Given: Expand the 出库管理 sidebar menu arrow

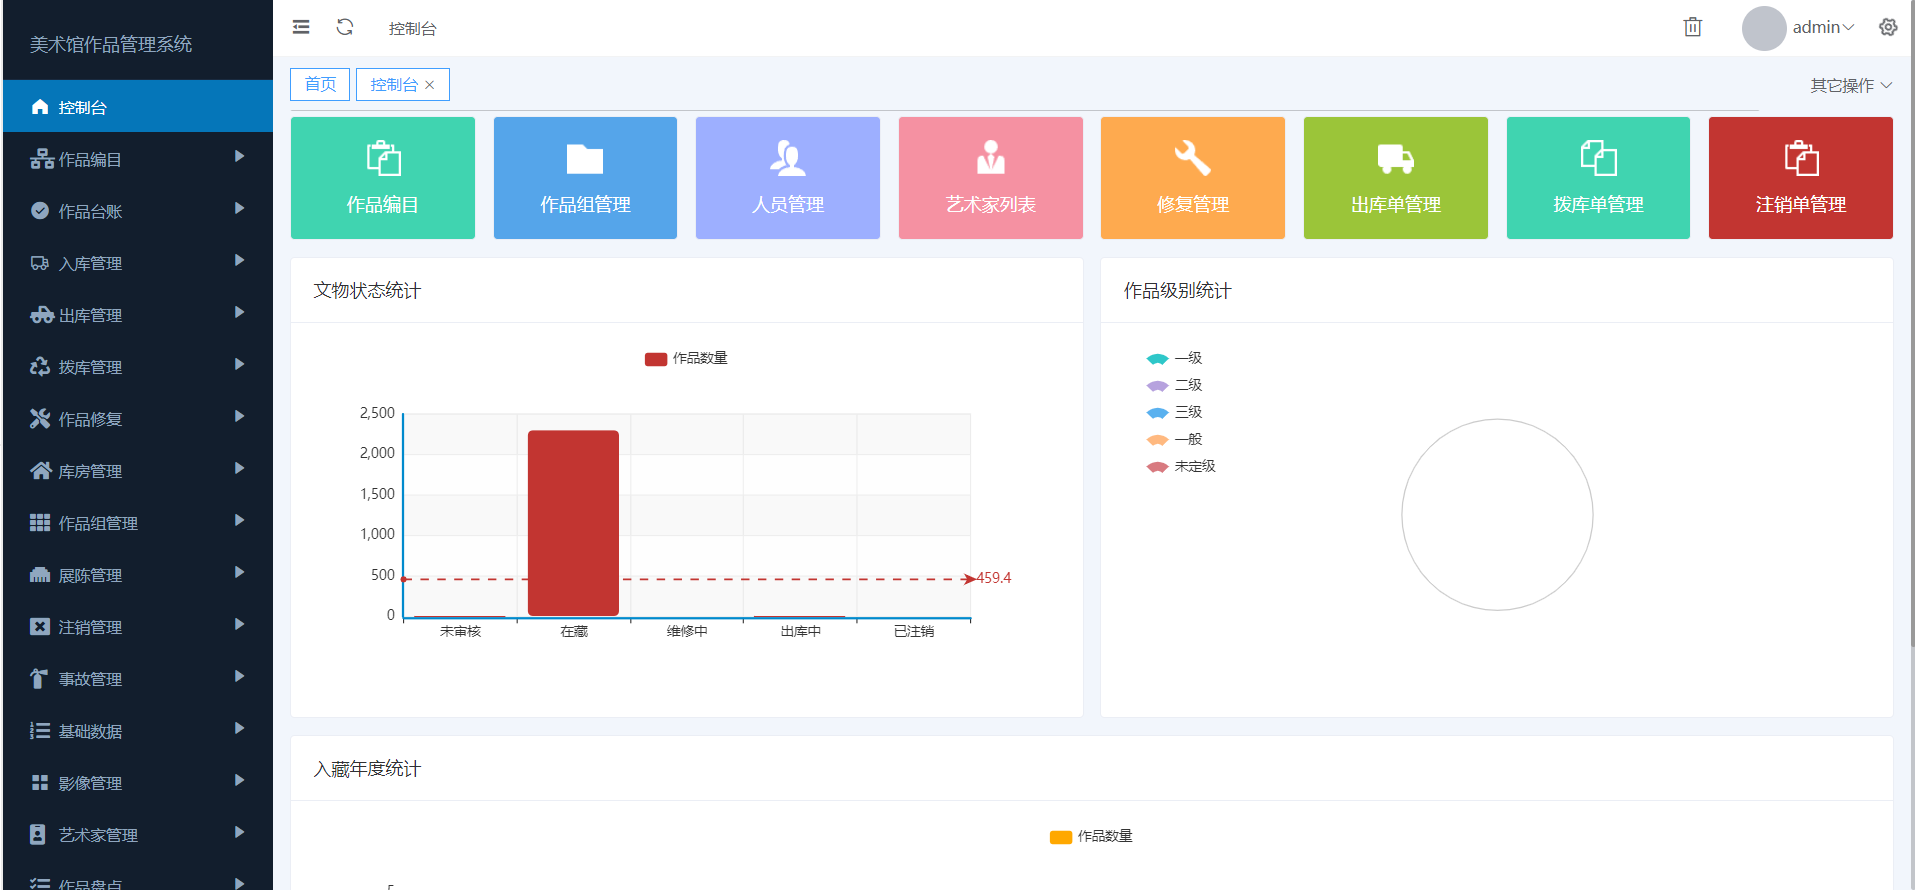Looking at the screenshot, I should coord(239,313).
